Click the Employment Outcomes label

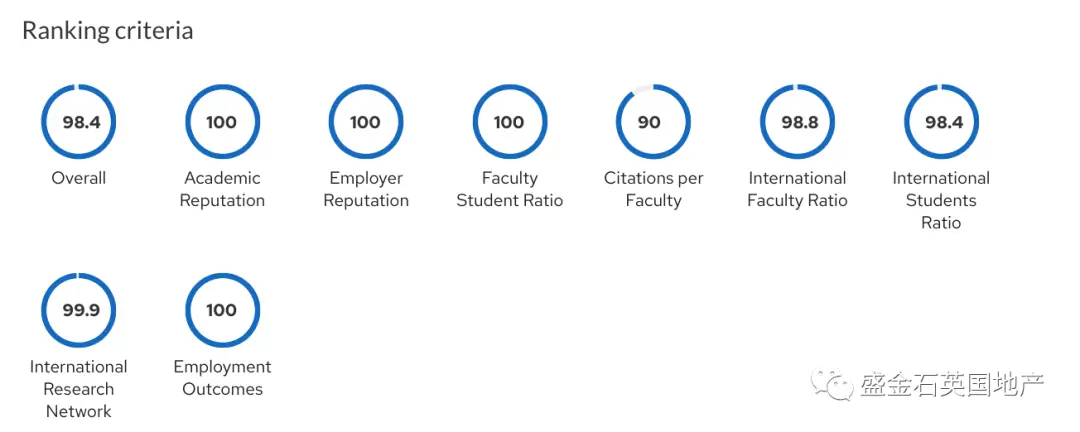[222, 378]
